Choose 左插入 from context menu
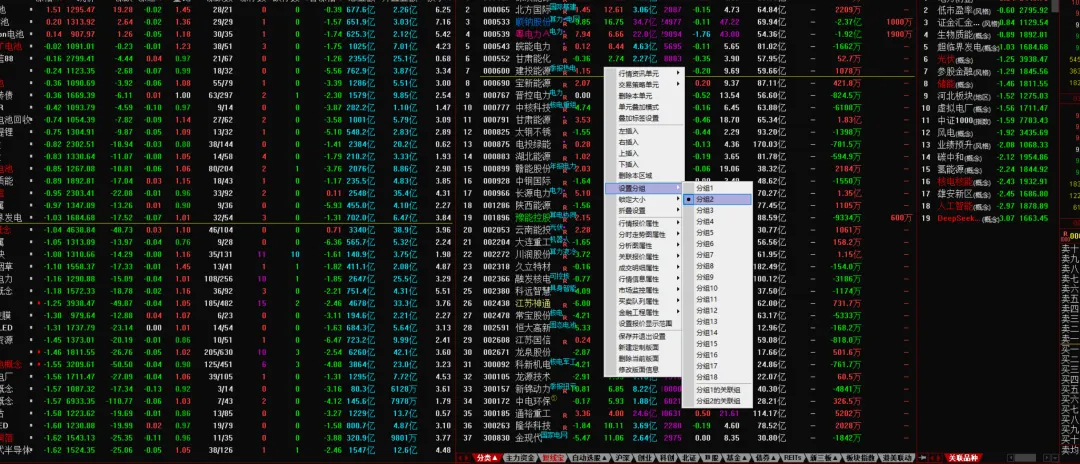1080x464 pixels. click(x=644, y=130)
